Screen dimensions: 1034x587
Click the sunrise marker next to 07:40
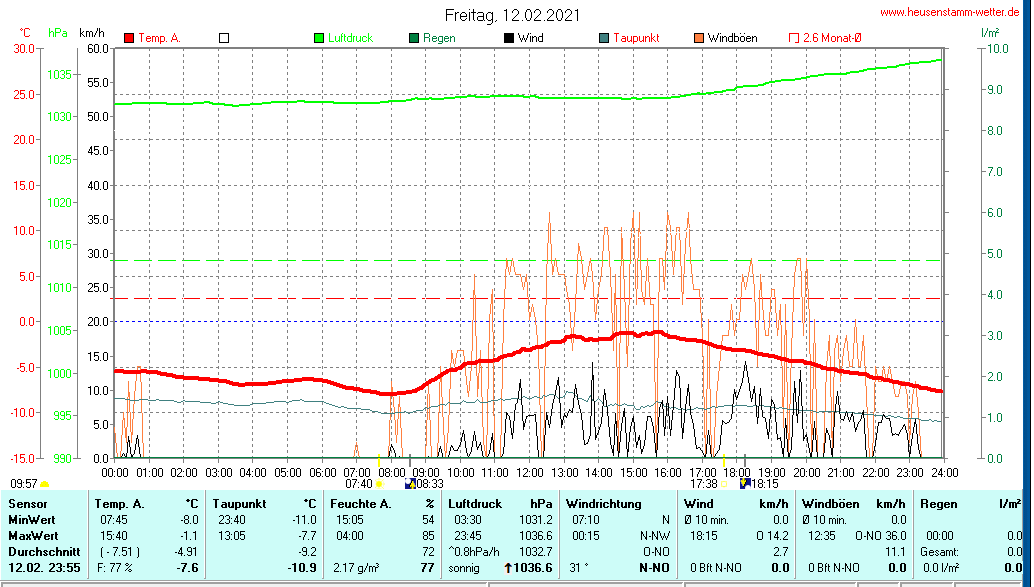[x=379, y=484]
